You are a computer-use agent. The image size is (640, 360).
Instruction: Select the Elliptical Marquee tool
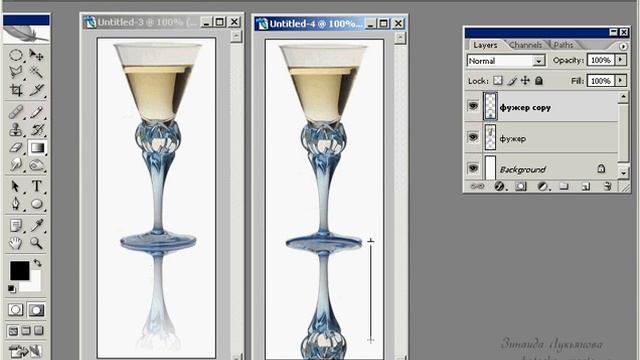coord(16,55)
